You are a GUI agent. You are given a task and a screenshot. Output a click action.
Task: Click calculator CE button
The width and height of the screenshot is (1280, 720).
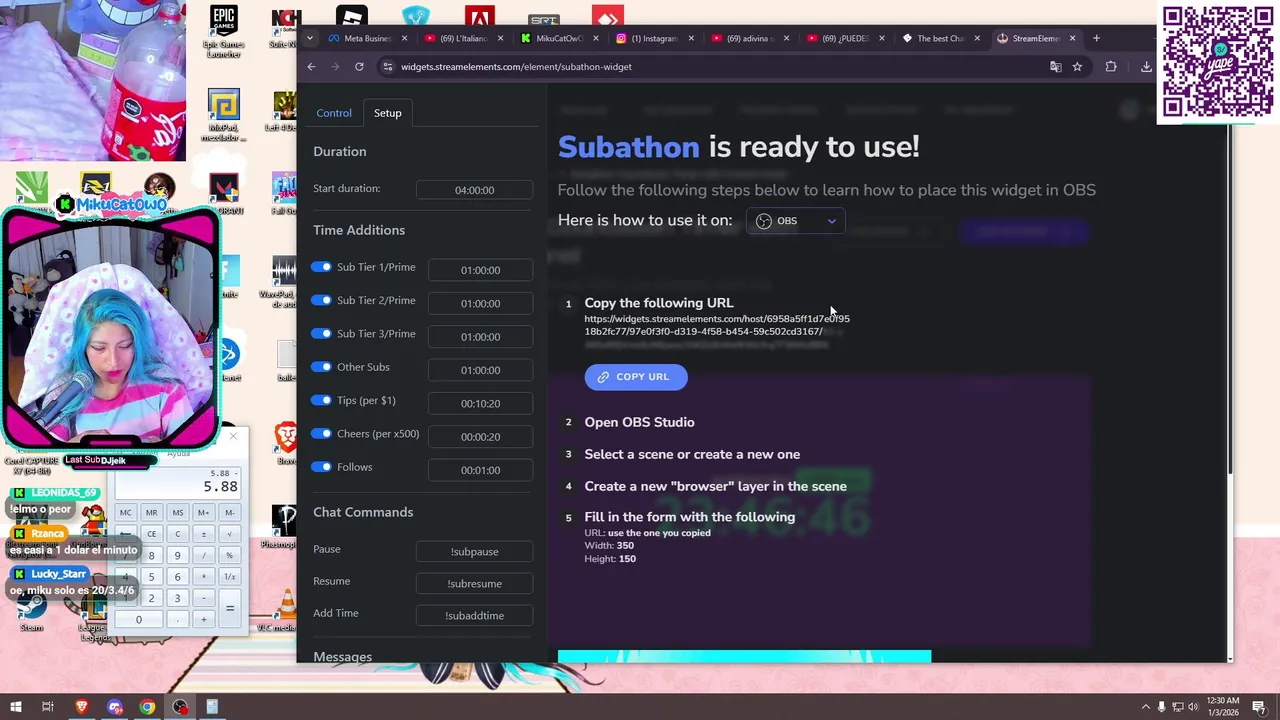click(152, 534)
